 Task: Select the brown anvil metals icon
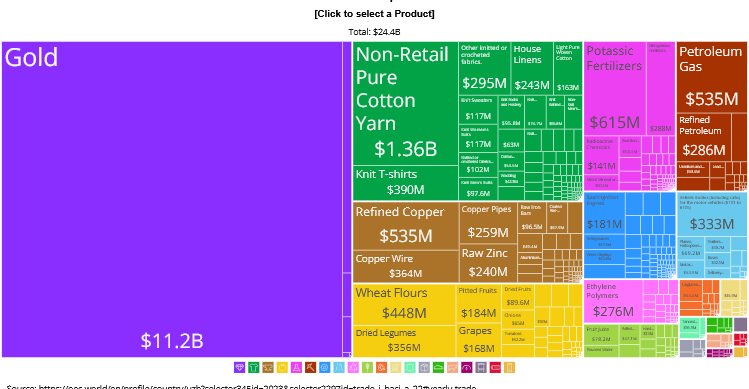268,367
